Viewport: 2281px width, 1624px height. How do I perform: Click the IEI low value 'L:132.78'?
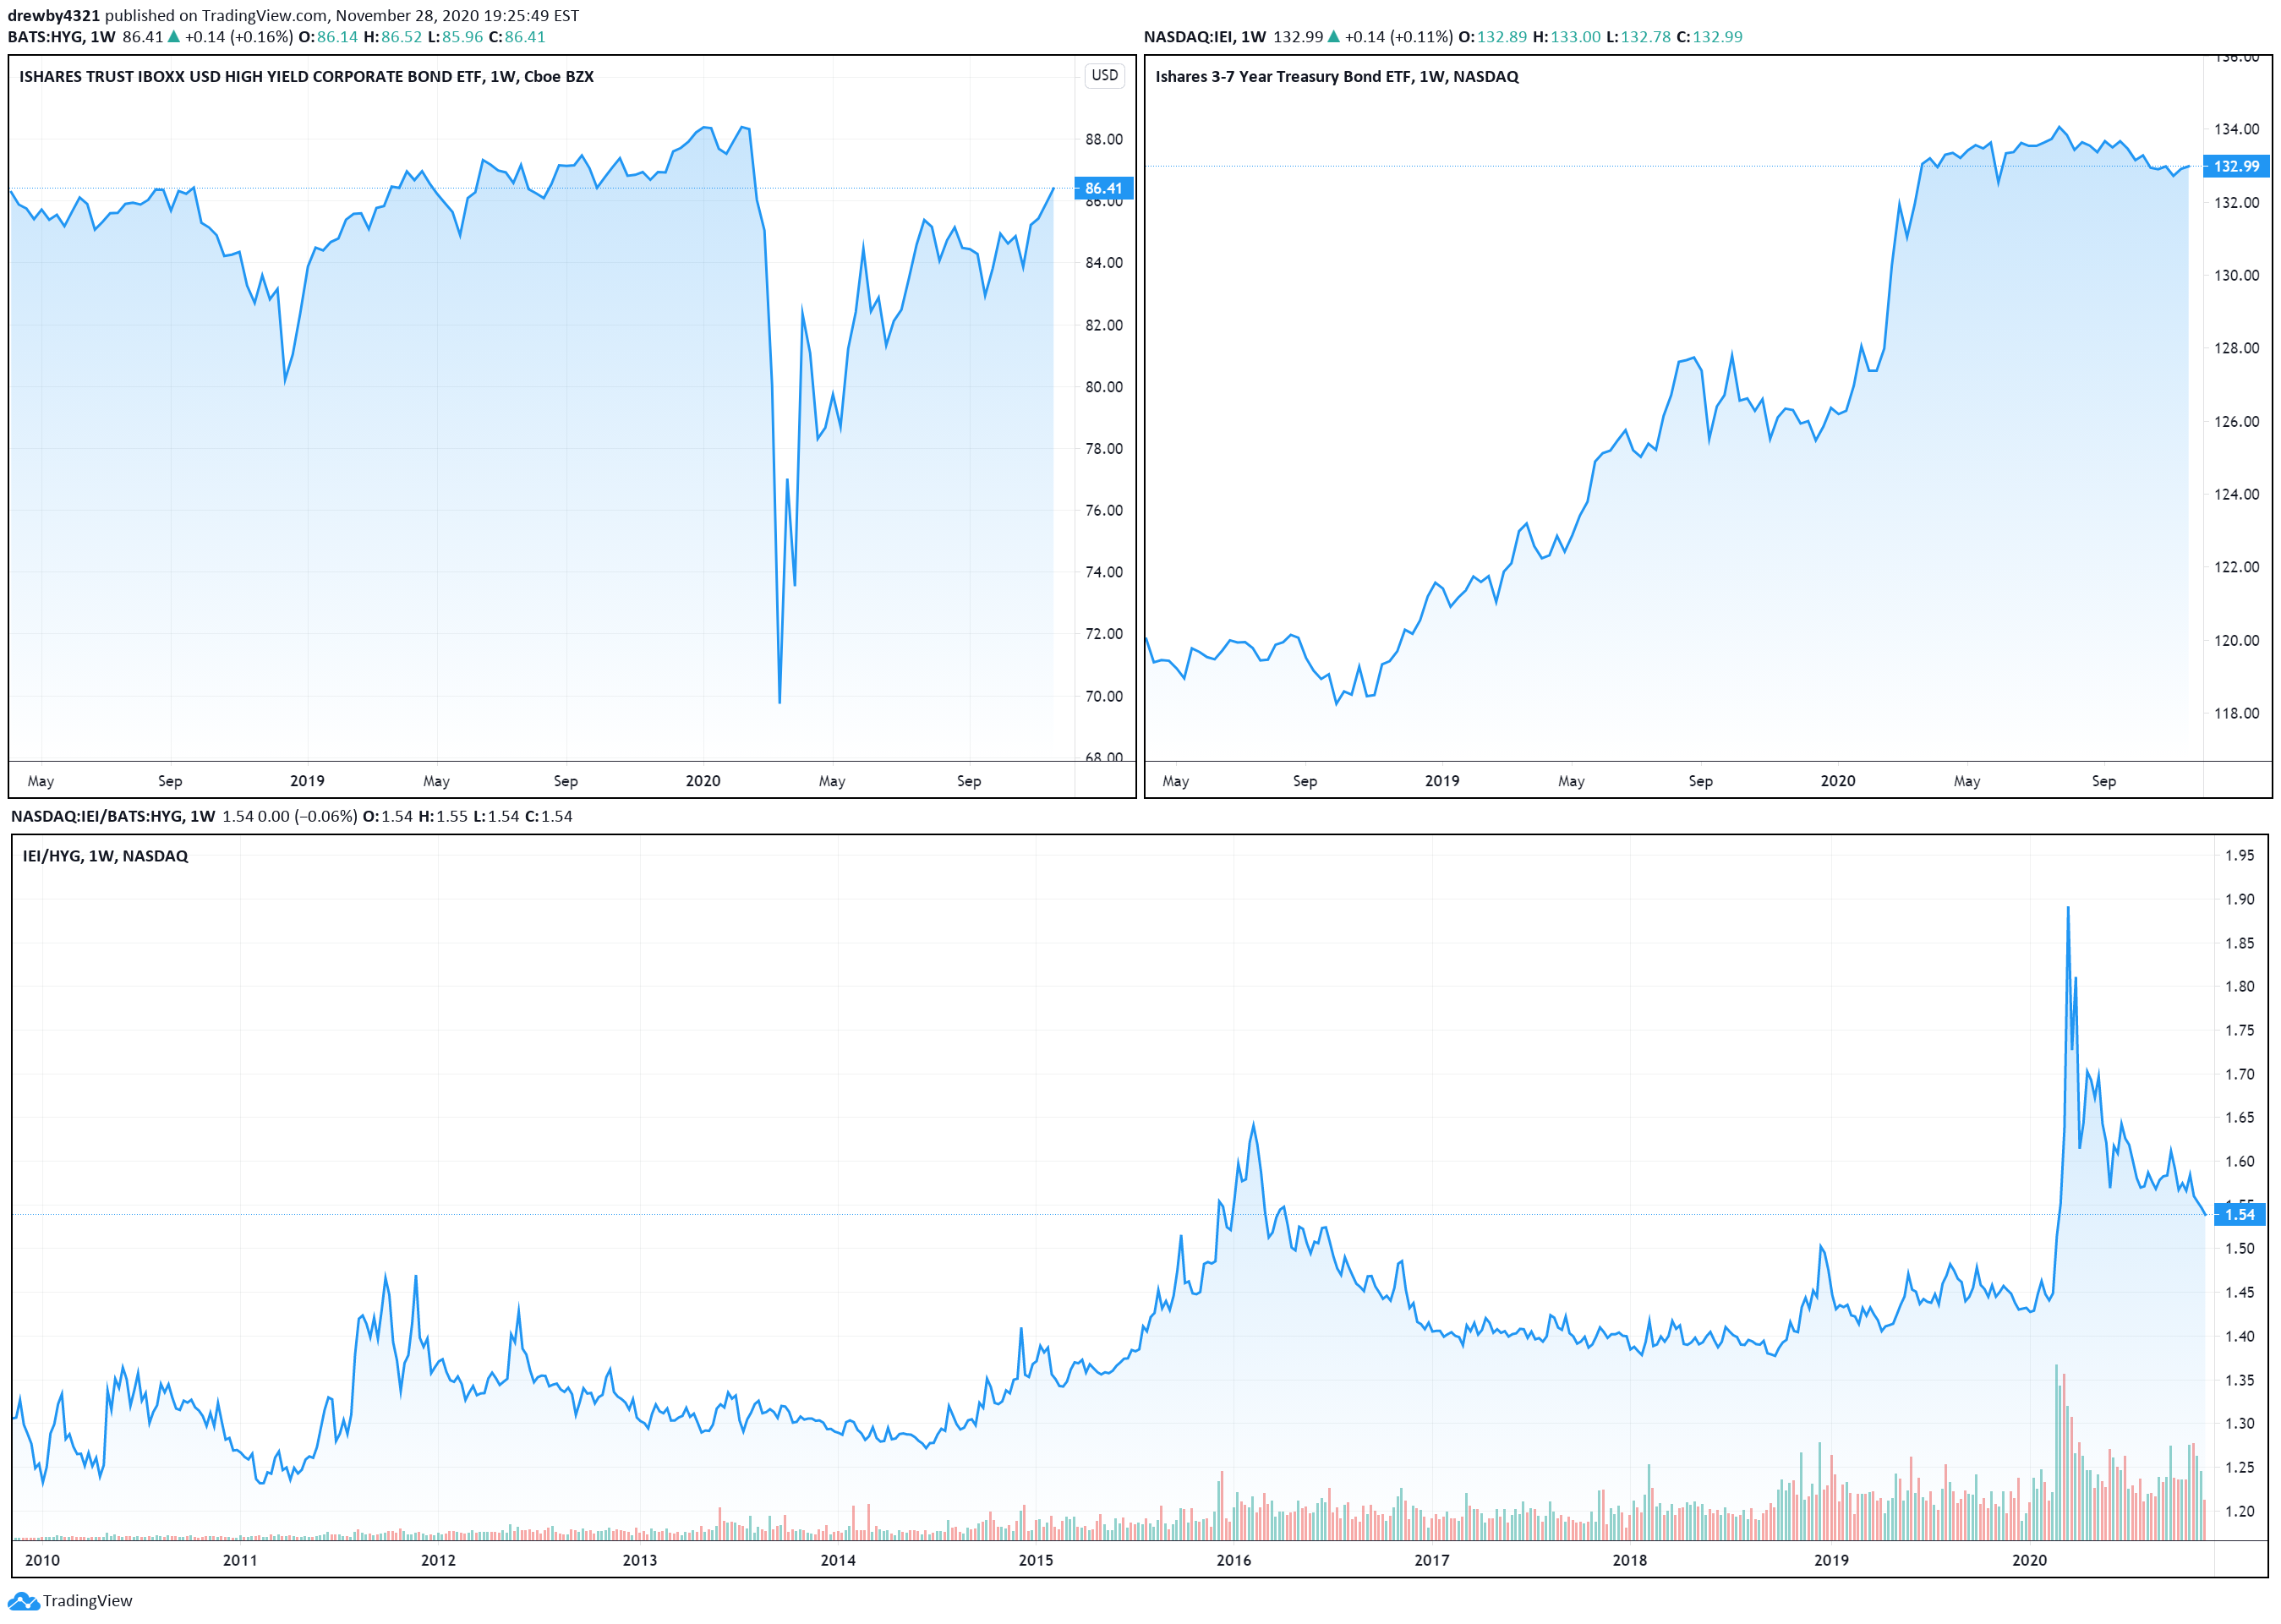pyautogui.click(x=1638, y=37)
